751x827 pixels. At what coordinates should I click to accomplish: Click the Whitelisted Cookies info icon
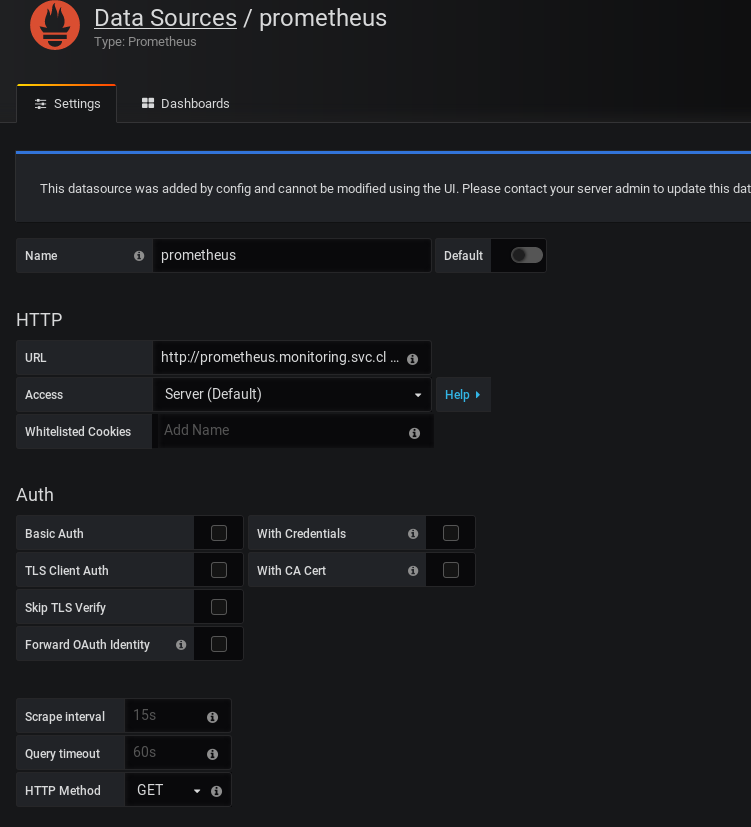point(415,433)
